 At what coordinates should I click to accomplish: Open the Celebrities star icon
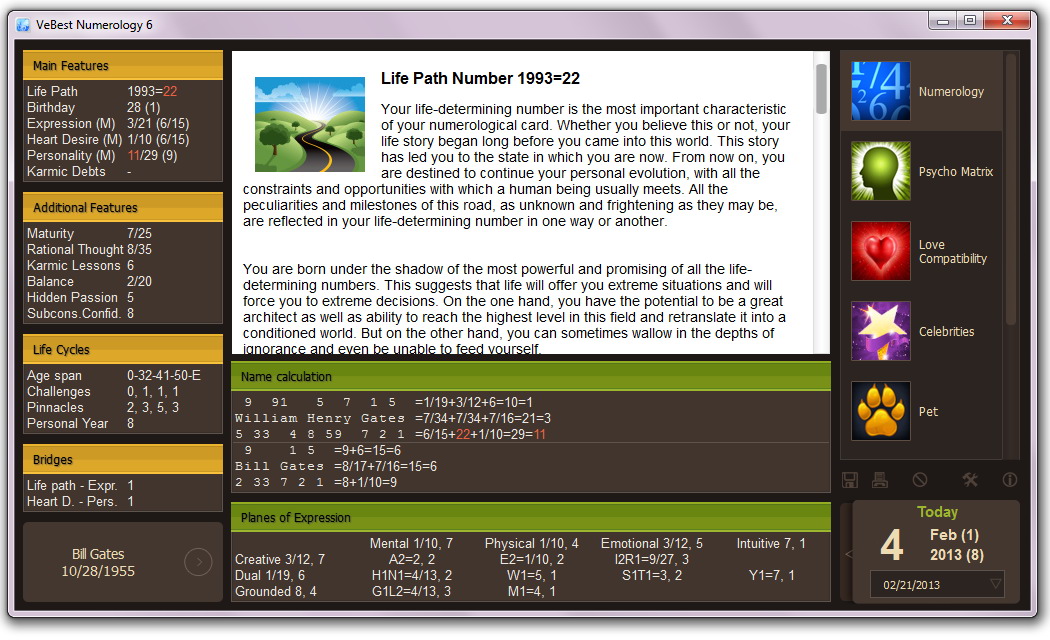[881, 331]
